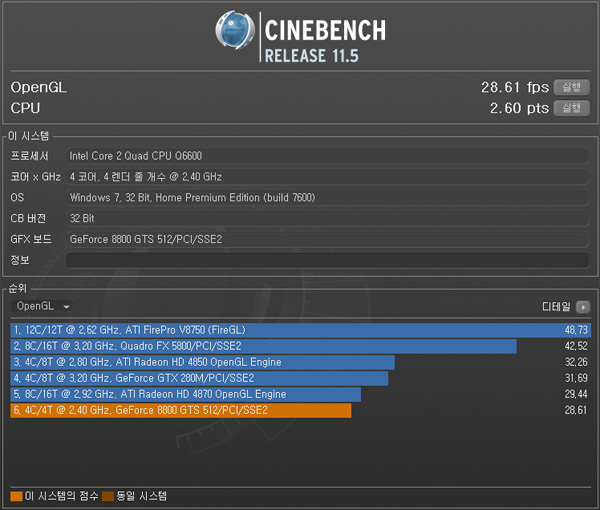Viewport: 600px width, 510px height.
Task: Click the 31.69 score value
Action: point(576,378)
